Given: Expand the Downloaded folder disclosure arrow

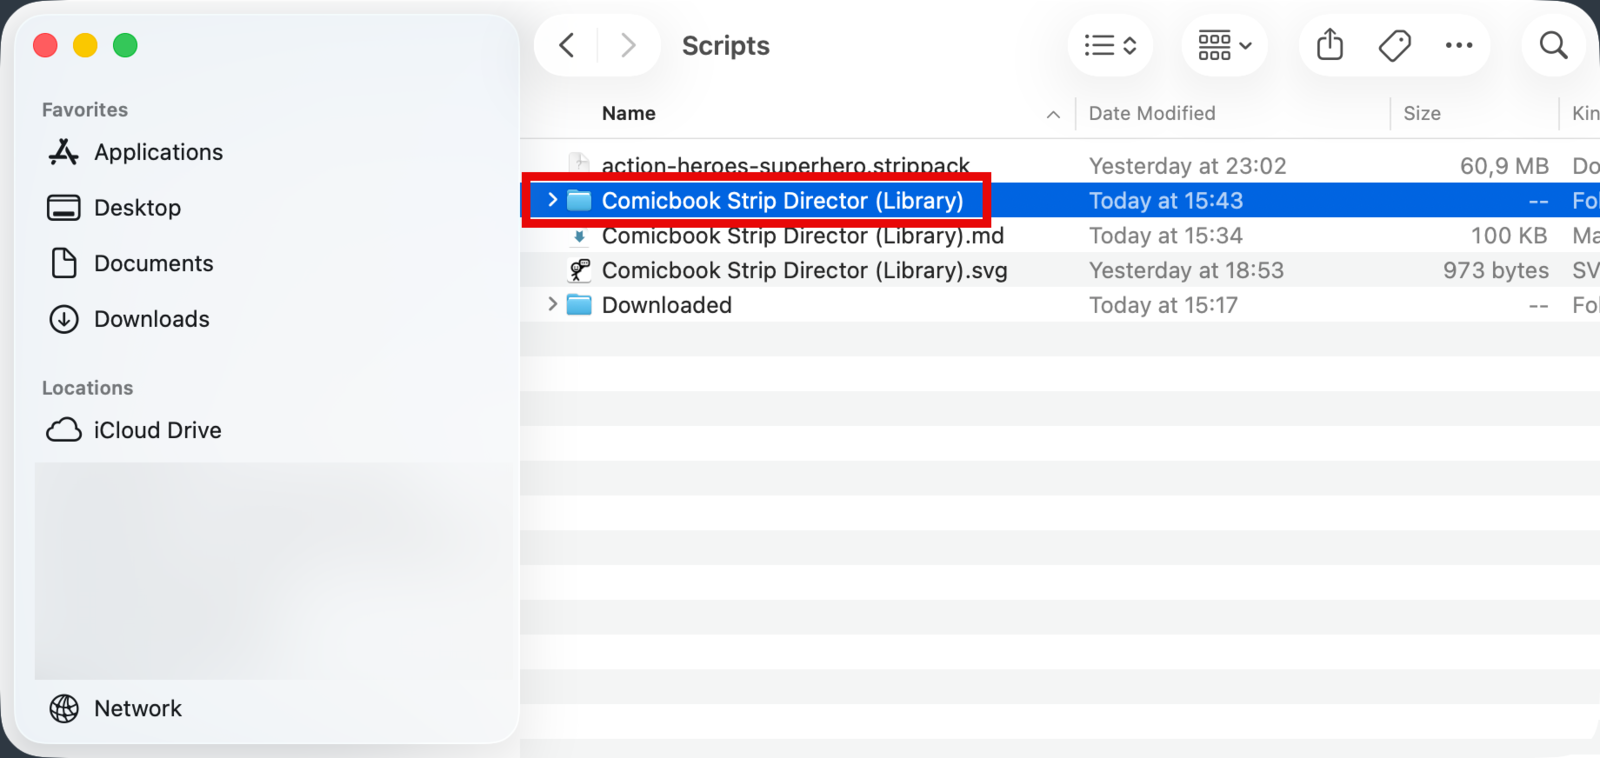Looking at the screenshot, I should 552,304.
